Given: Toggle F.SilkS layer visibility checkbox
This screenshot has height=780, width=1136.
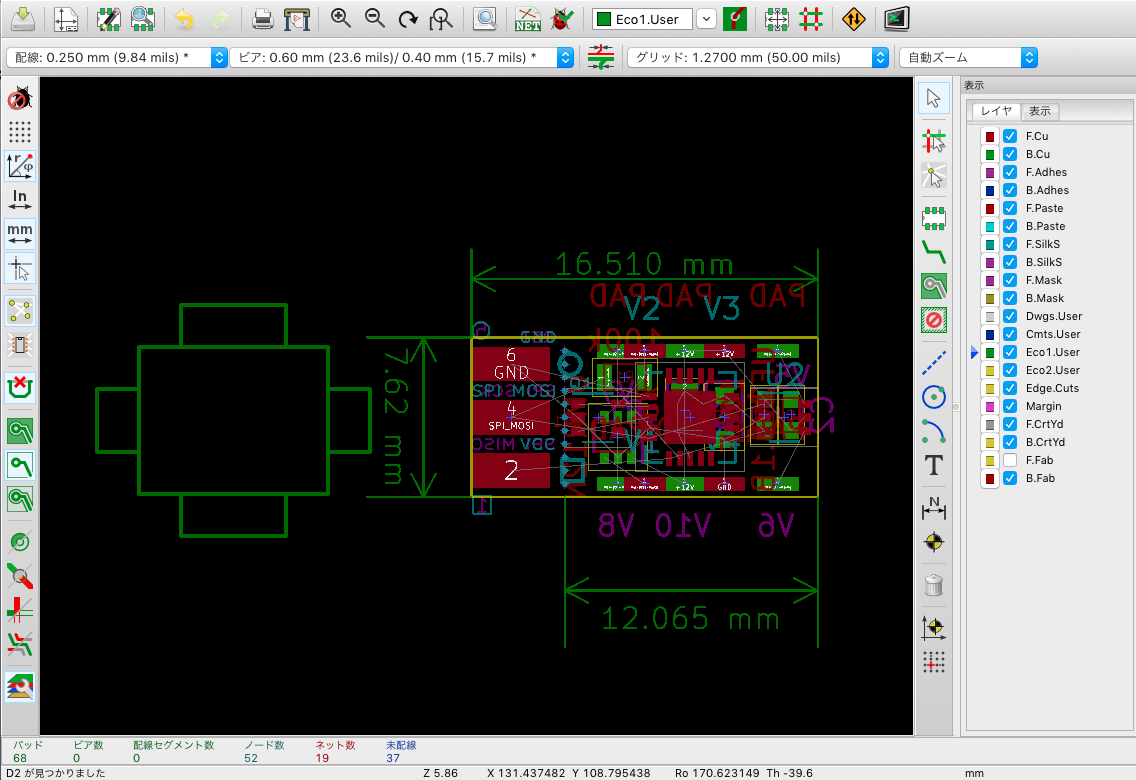Looking at the screenshot, I should click(x=1010, y=244).
